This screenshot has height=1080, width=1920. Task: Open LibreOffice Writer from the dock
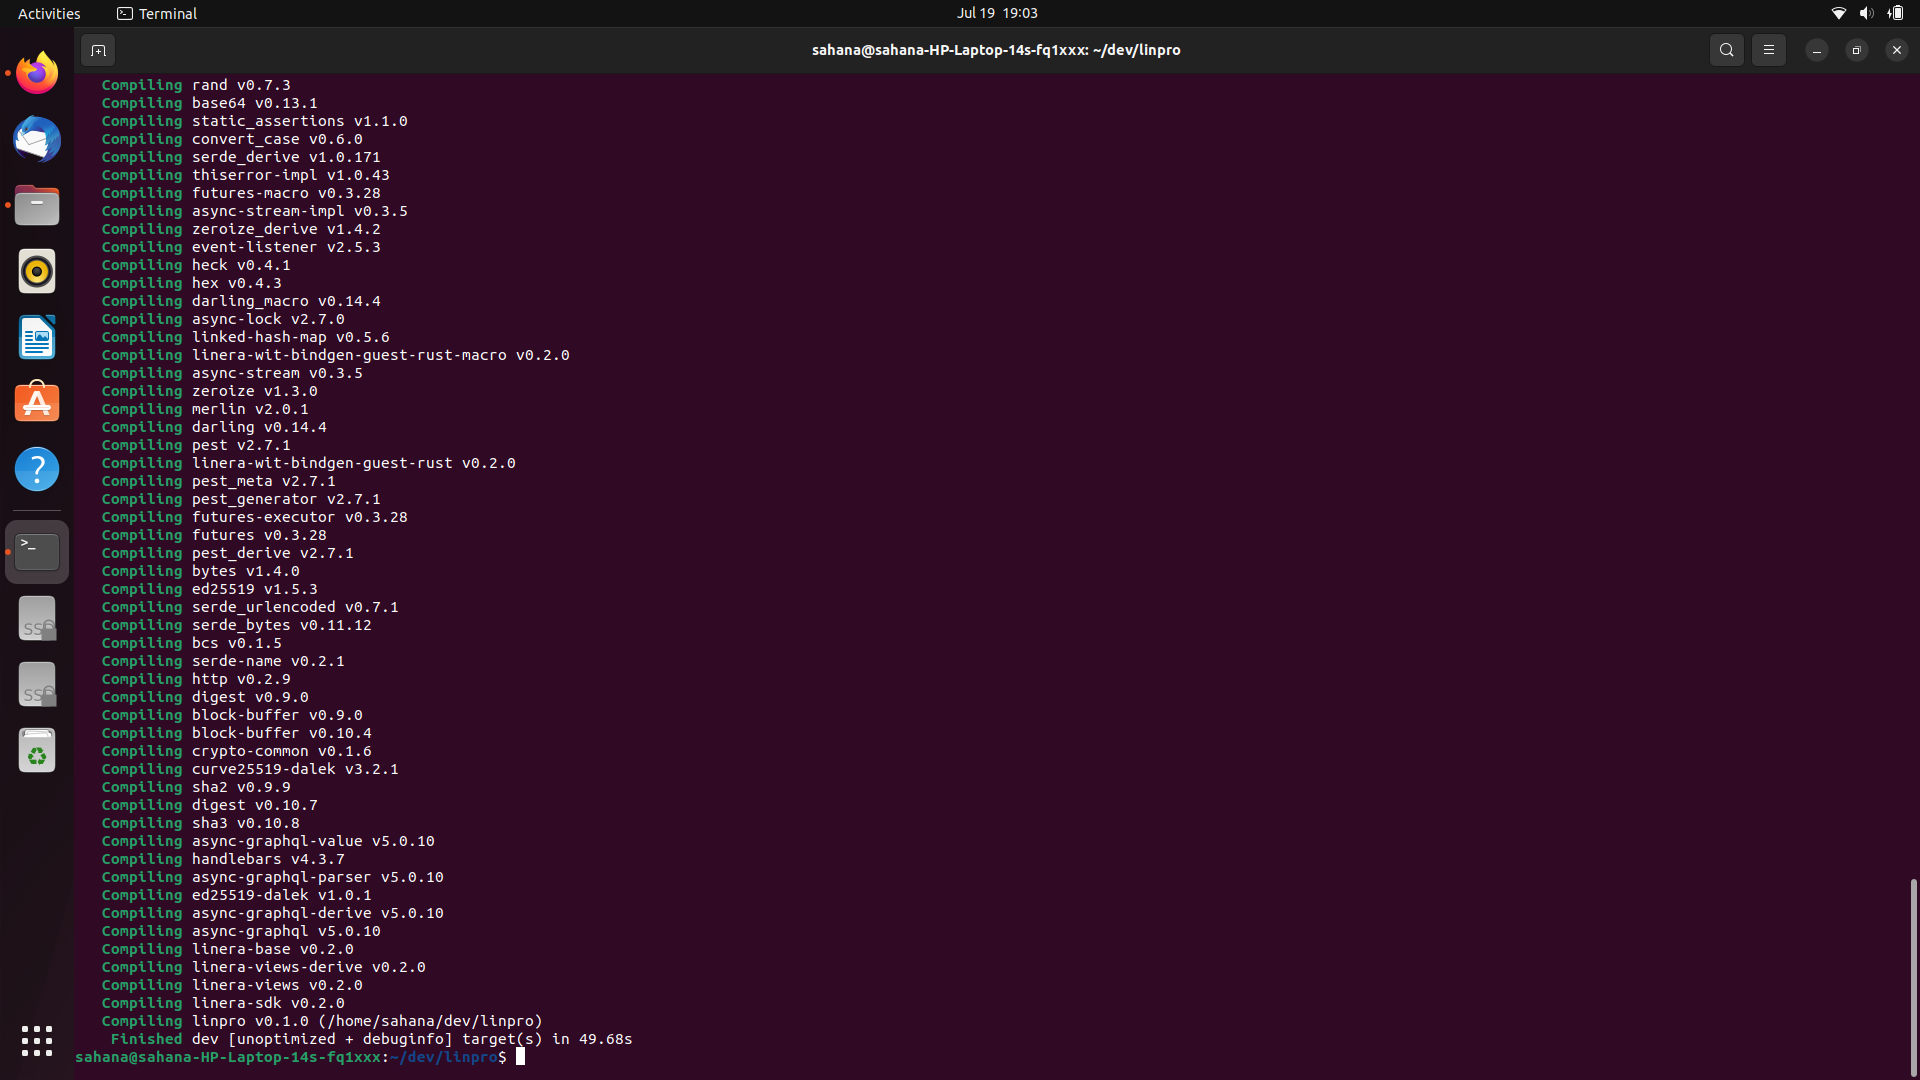pyautogui.click(x=37, y=337)
